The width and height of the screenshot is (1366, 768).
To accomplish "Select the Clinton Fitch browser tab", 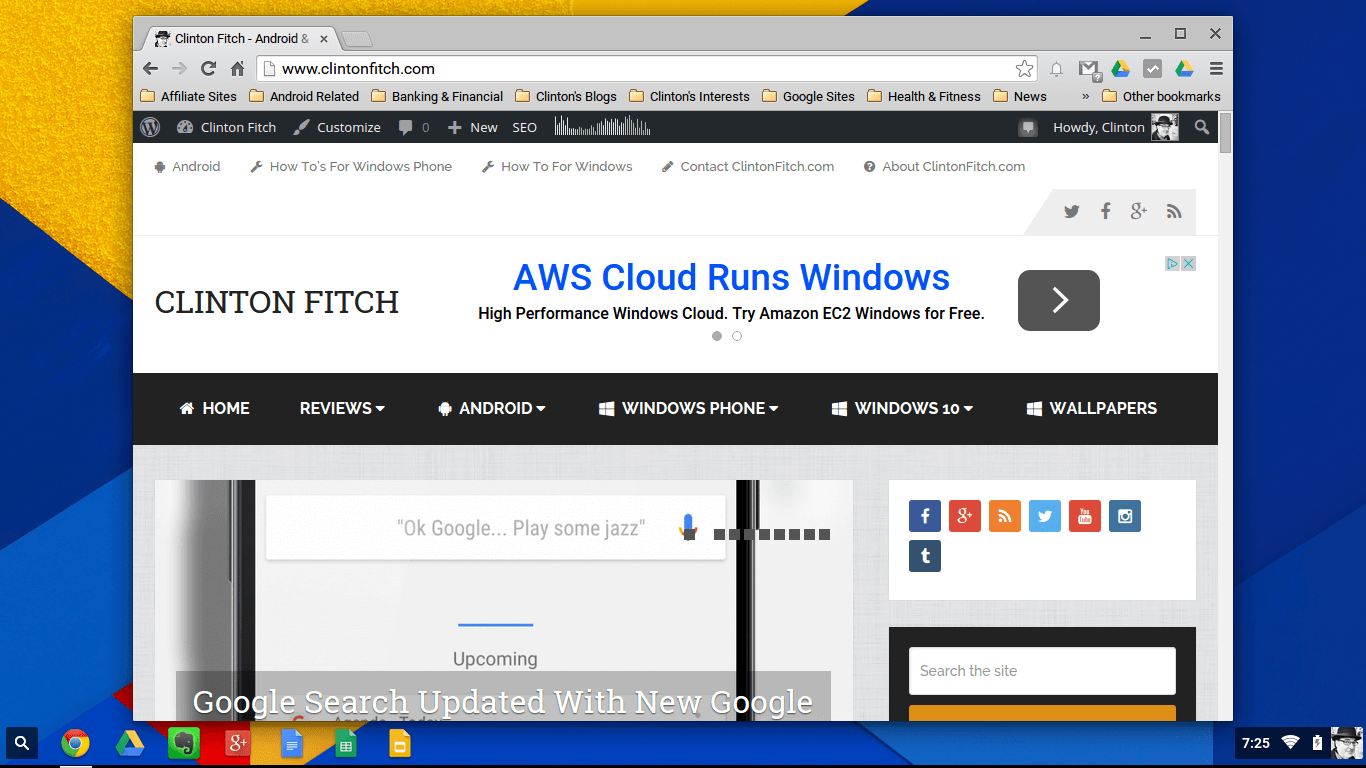I will click(x=240, y=39).
